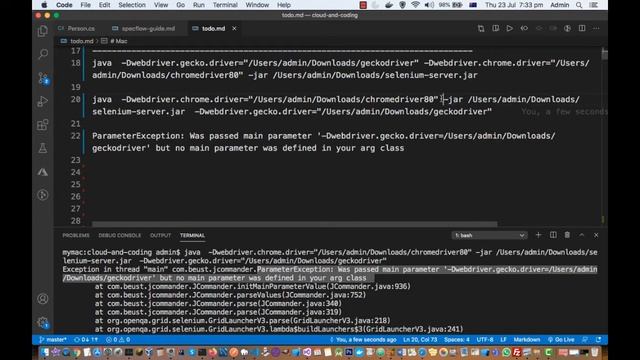The image size is (640, 360).
Task: Open editor More Actions ellipsis
Action: pos(596,29)
